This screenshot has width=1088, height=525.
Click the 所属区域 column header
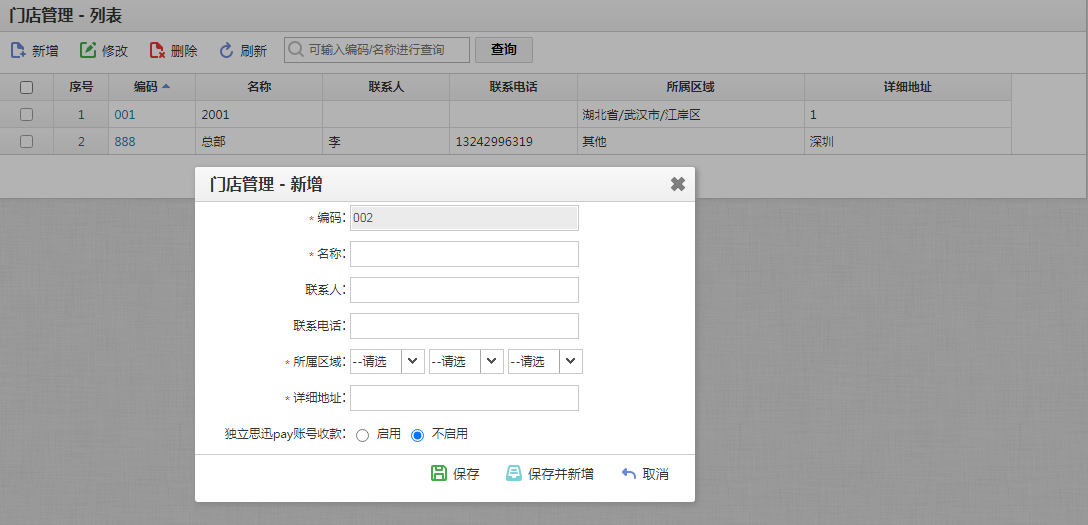pos(690,87)
